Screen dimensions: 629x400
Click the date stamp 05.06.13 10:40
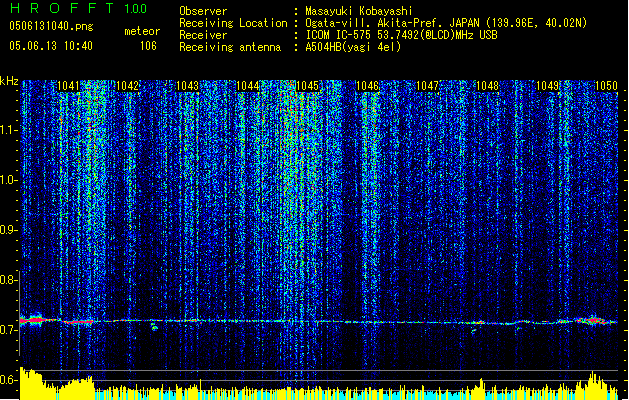click(x=51, y=46)
